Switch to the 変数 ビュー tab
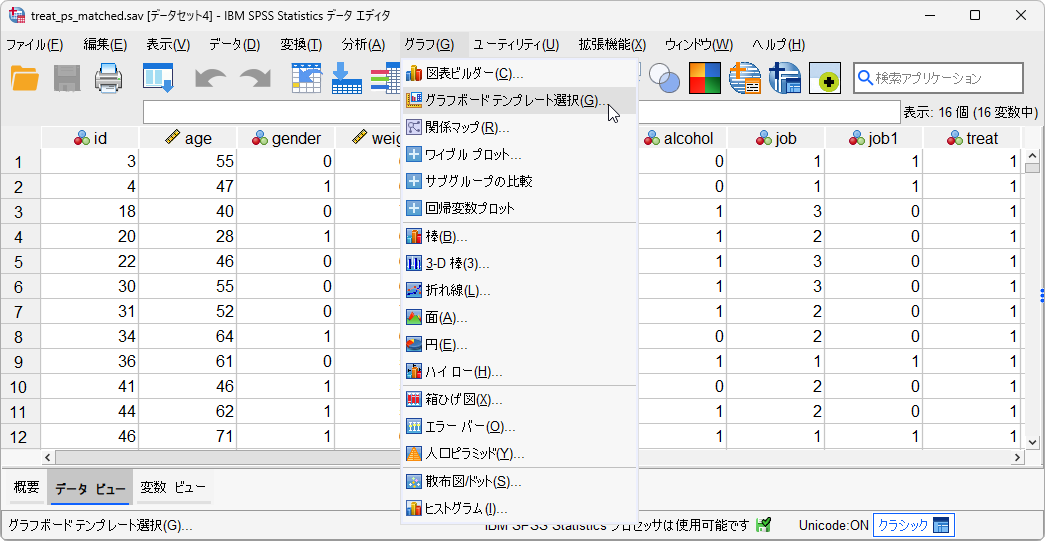 [173, 488]
